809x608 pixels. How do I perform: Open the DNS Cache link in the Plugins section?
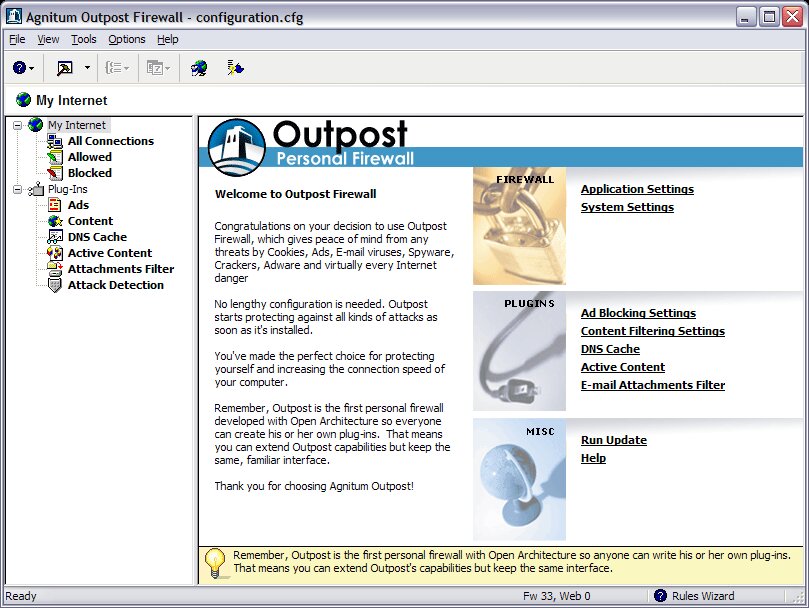point(610,349)
